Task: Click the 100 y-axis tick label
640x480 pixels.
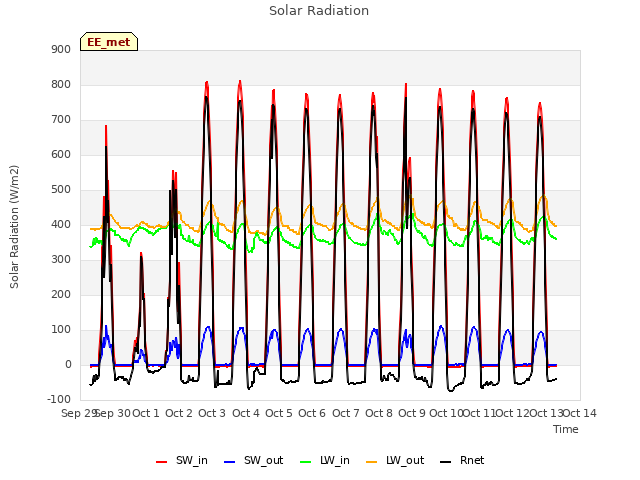Action: click(61, 330)
